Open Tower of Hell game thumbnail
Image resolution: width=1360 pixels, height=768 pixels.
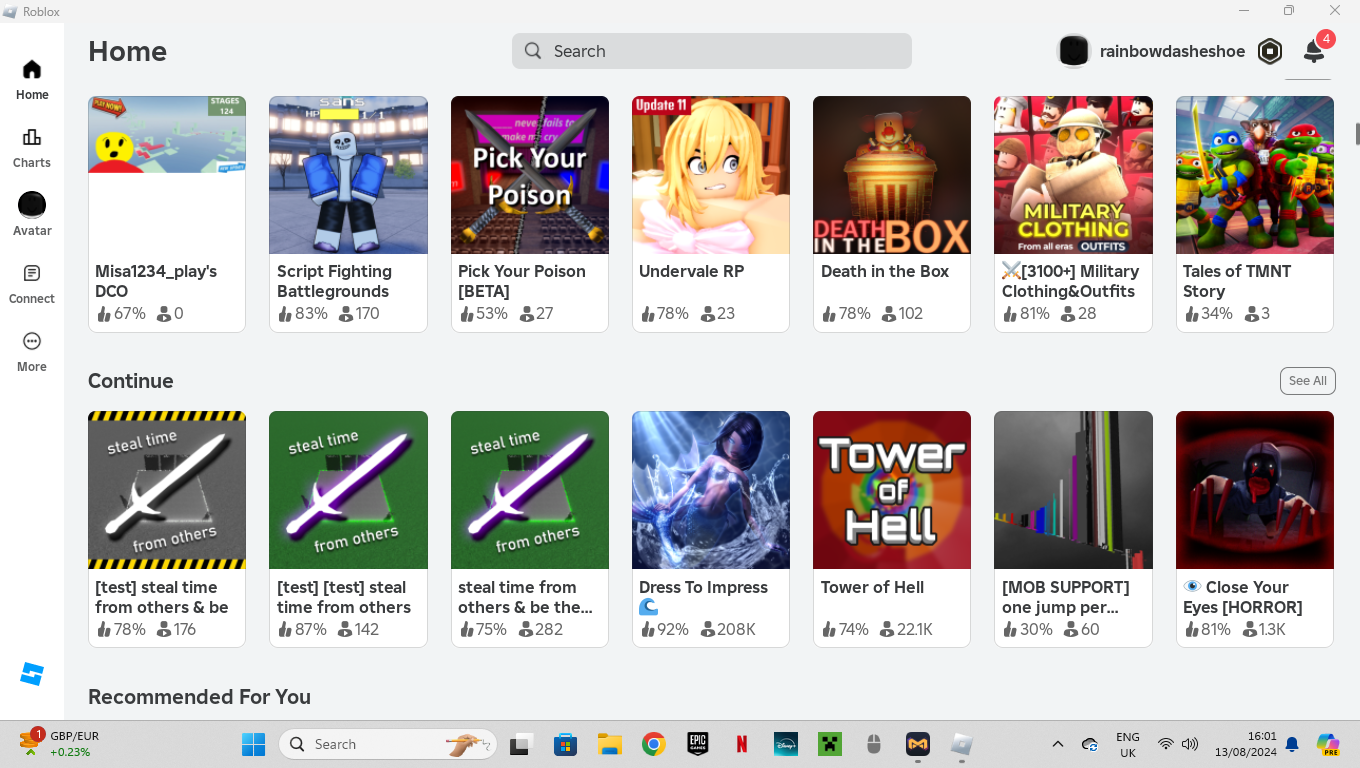pos(892,490)
